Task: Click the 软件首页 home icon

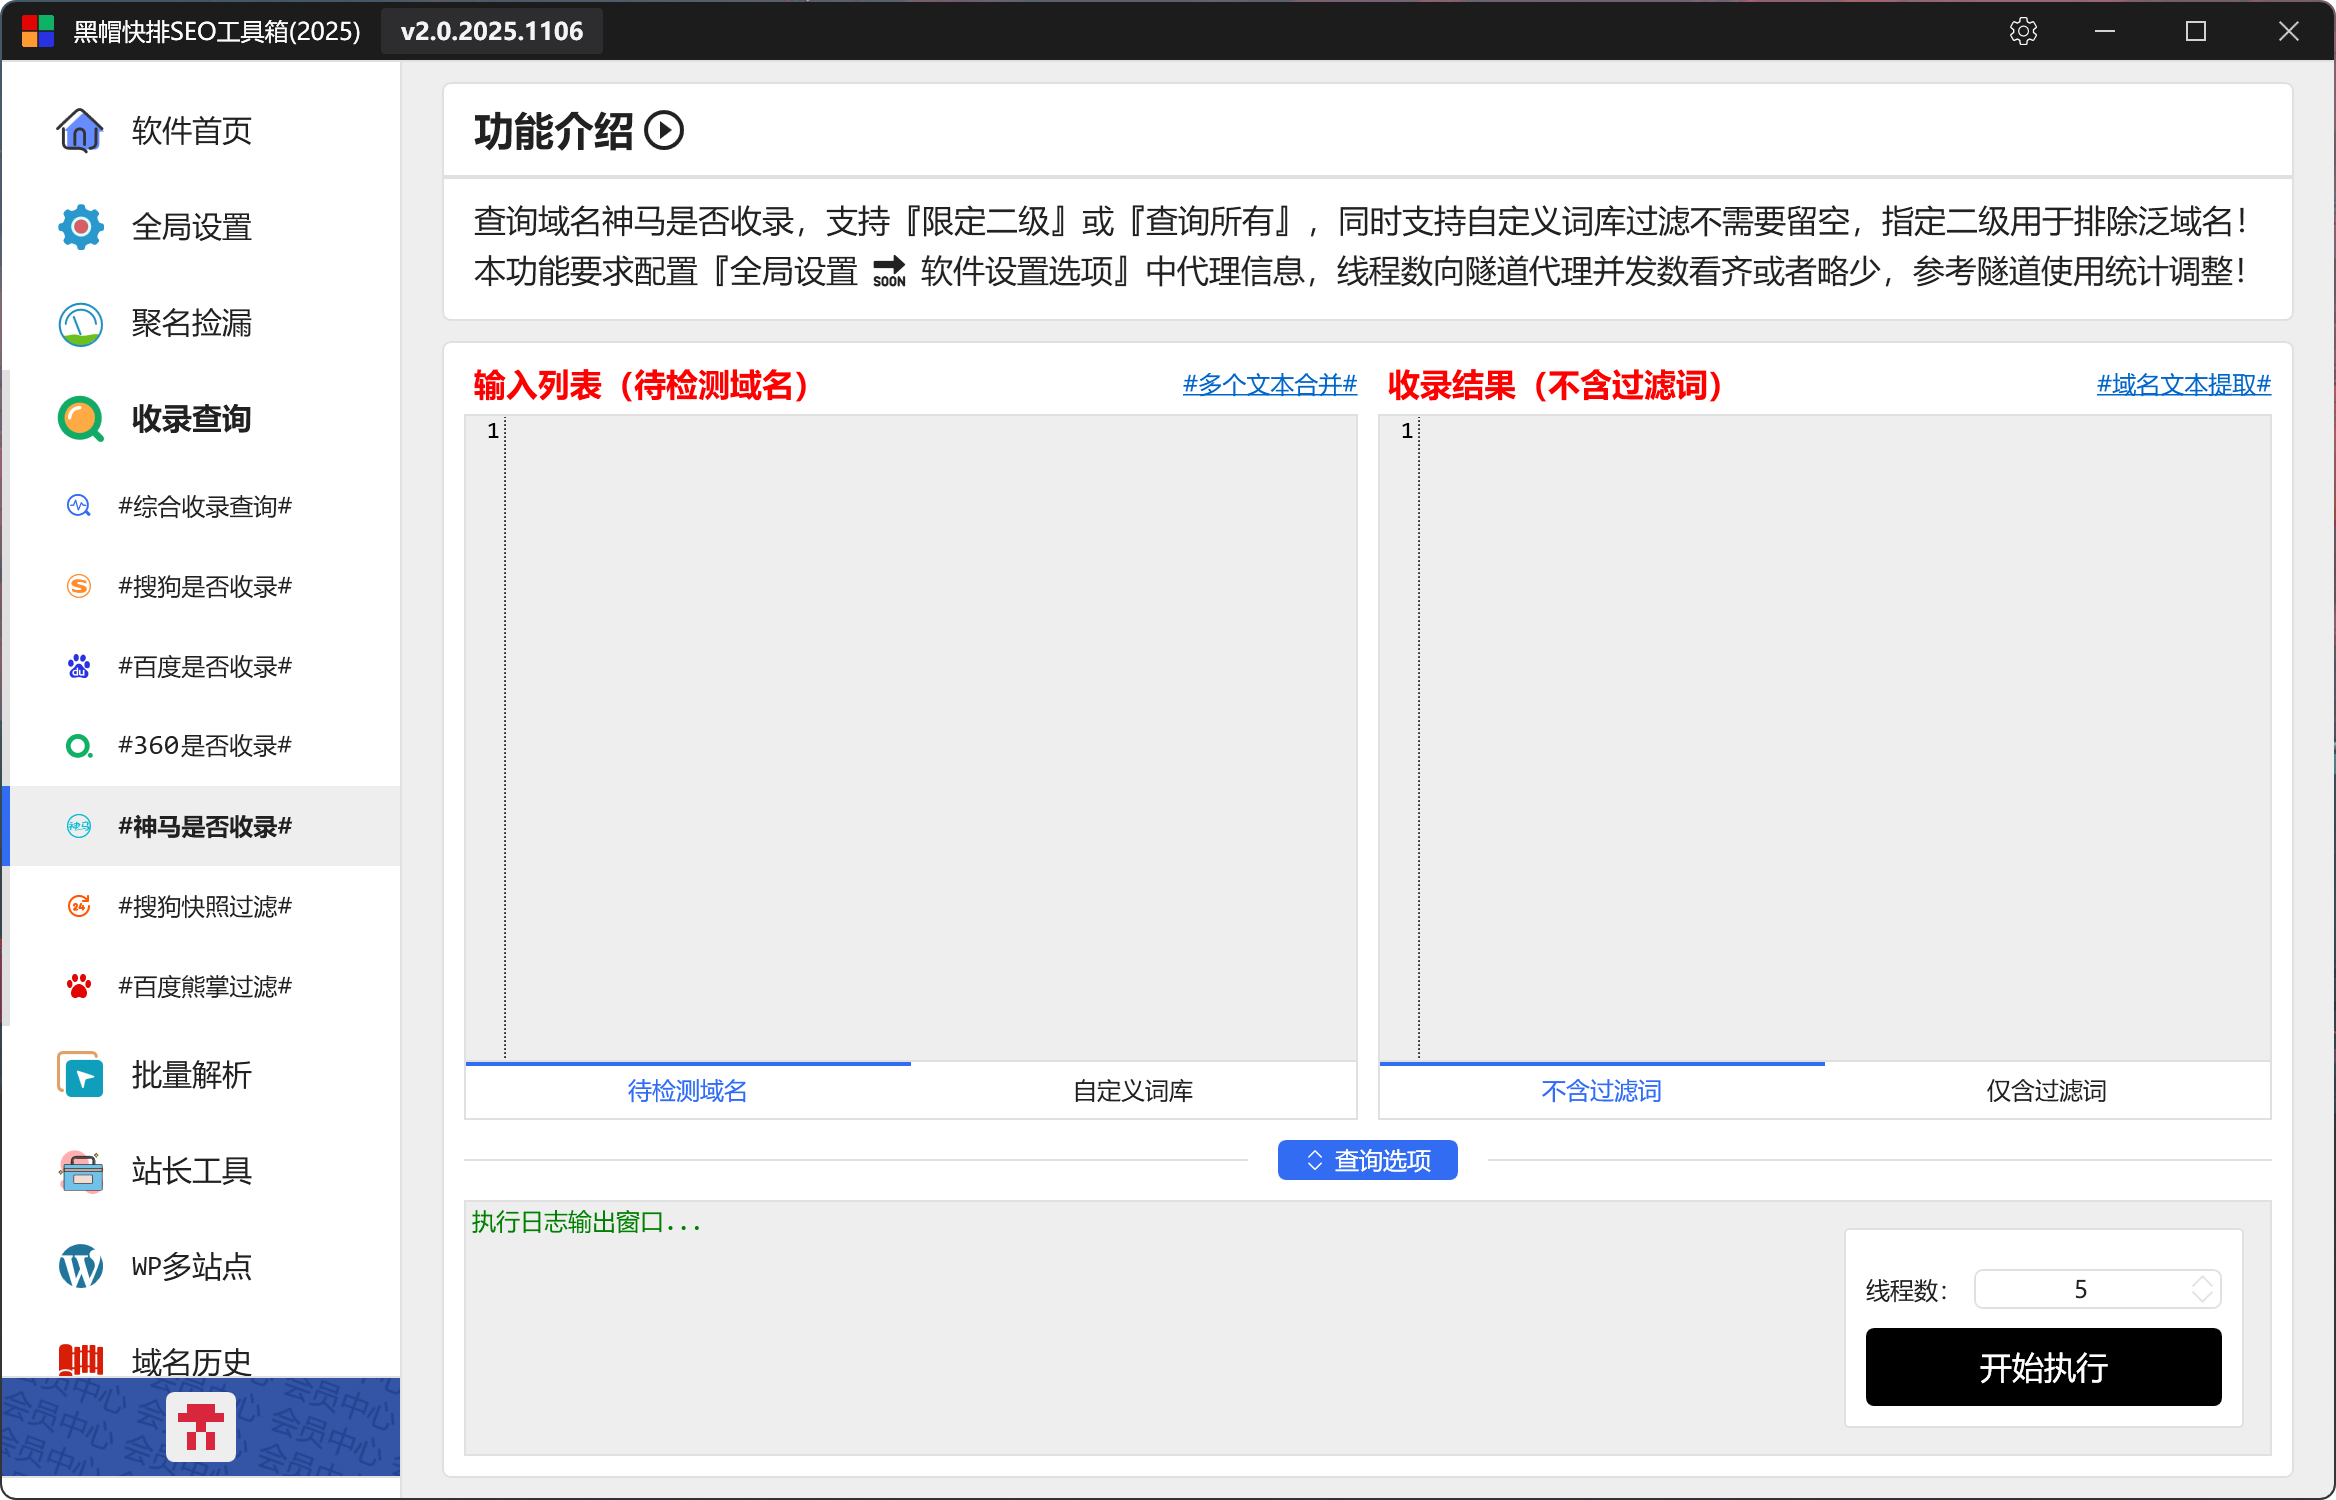Action: click(80, 130)
